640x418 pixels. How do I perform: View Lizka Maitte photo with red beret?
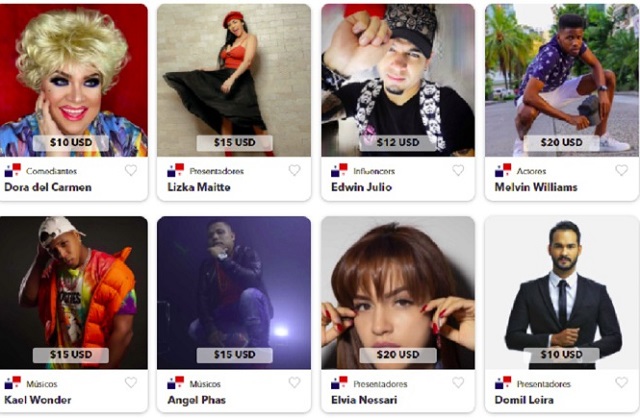(234, 80)
